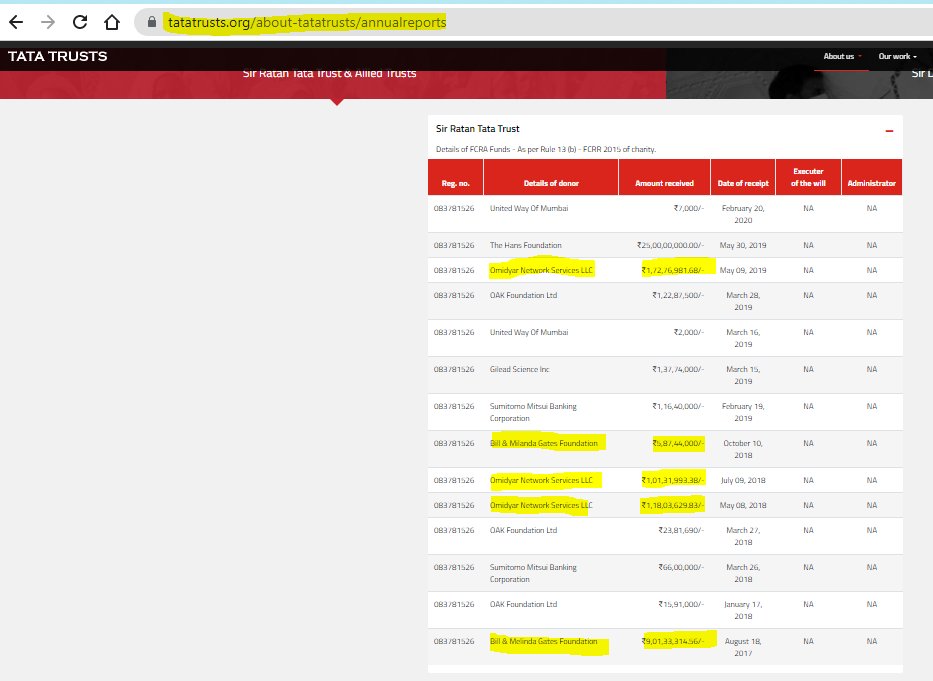Select the Sir Ratan Tata Trust heading text
Screen dimensions: 933x681
pyautogui.click(x=478, y=129)
